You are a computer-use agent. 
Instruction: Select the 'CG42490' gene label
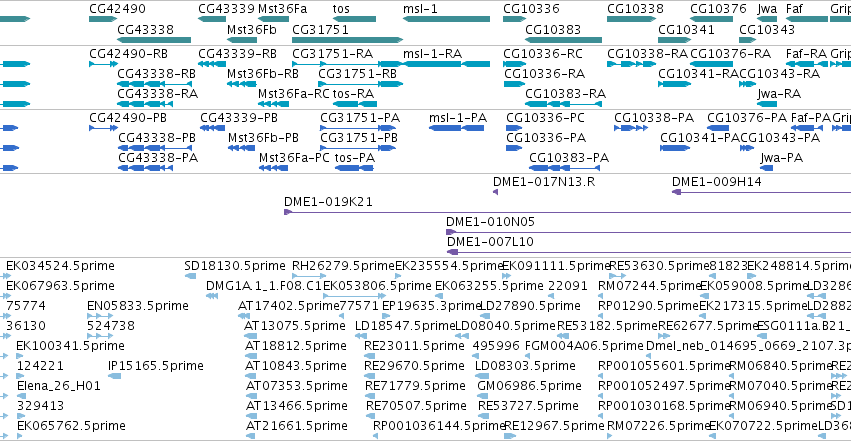click(117, 9)
